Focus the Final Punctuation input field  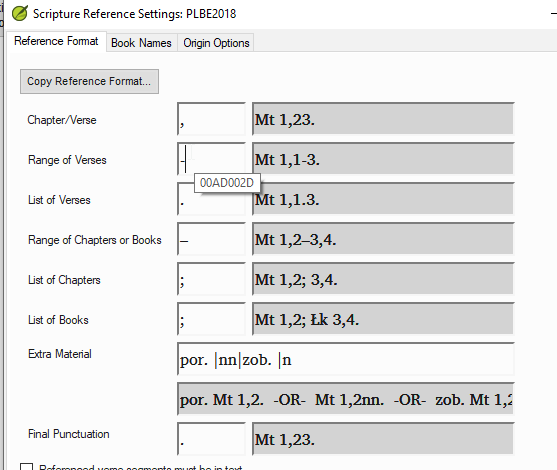point(211,439)
